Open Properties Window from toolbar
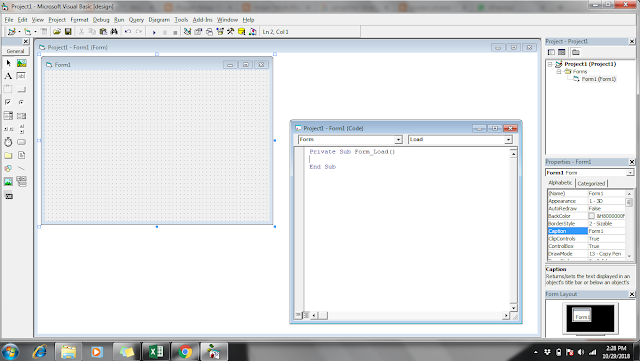 point(198,31)
